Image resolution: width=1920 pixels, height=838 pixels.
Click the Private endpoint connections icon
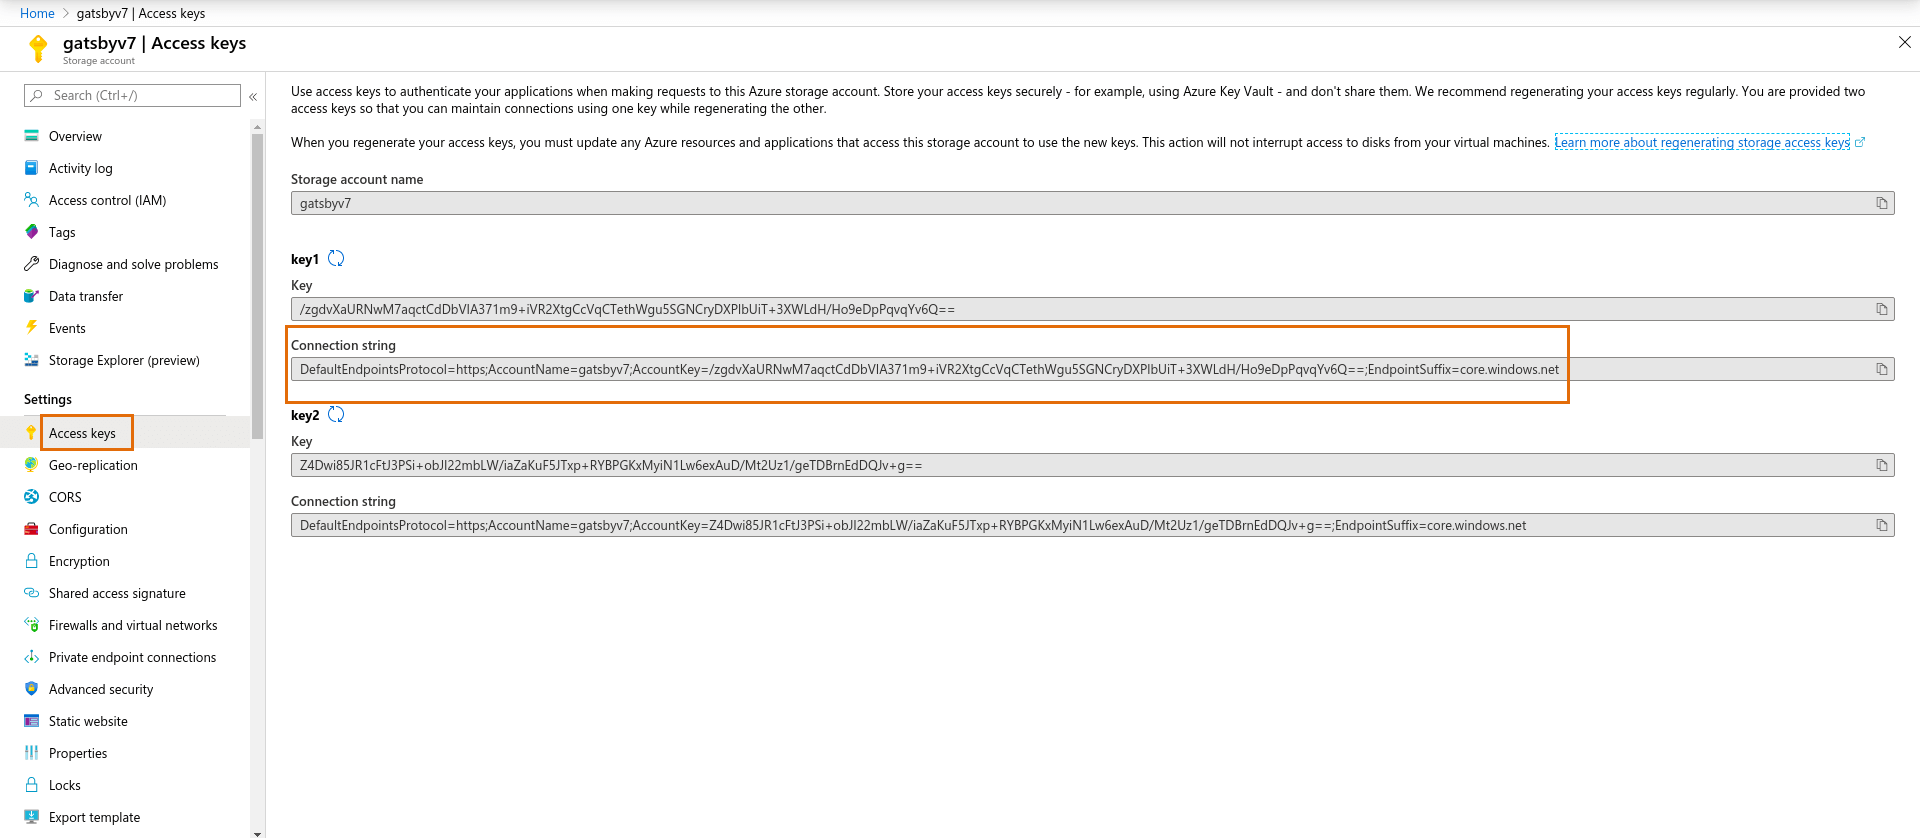coord(32,657)
